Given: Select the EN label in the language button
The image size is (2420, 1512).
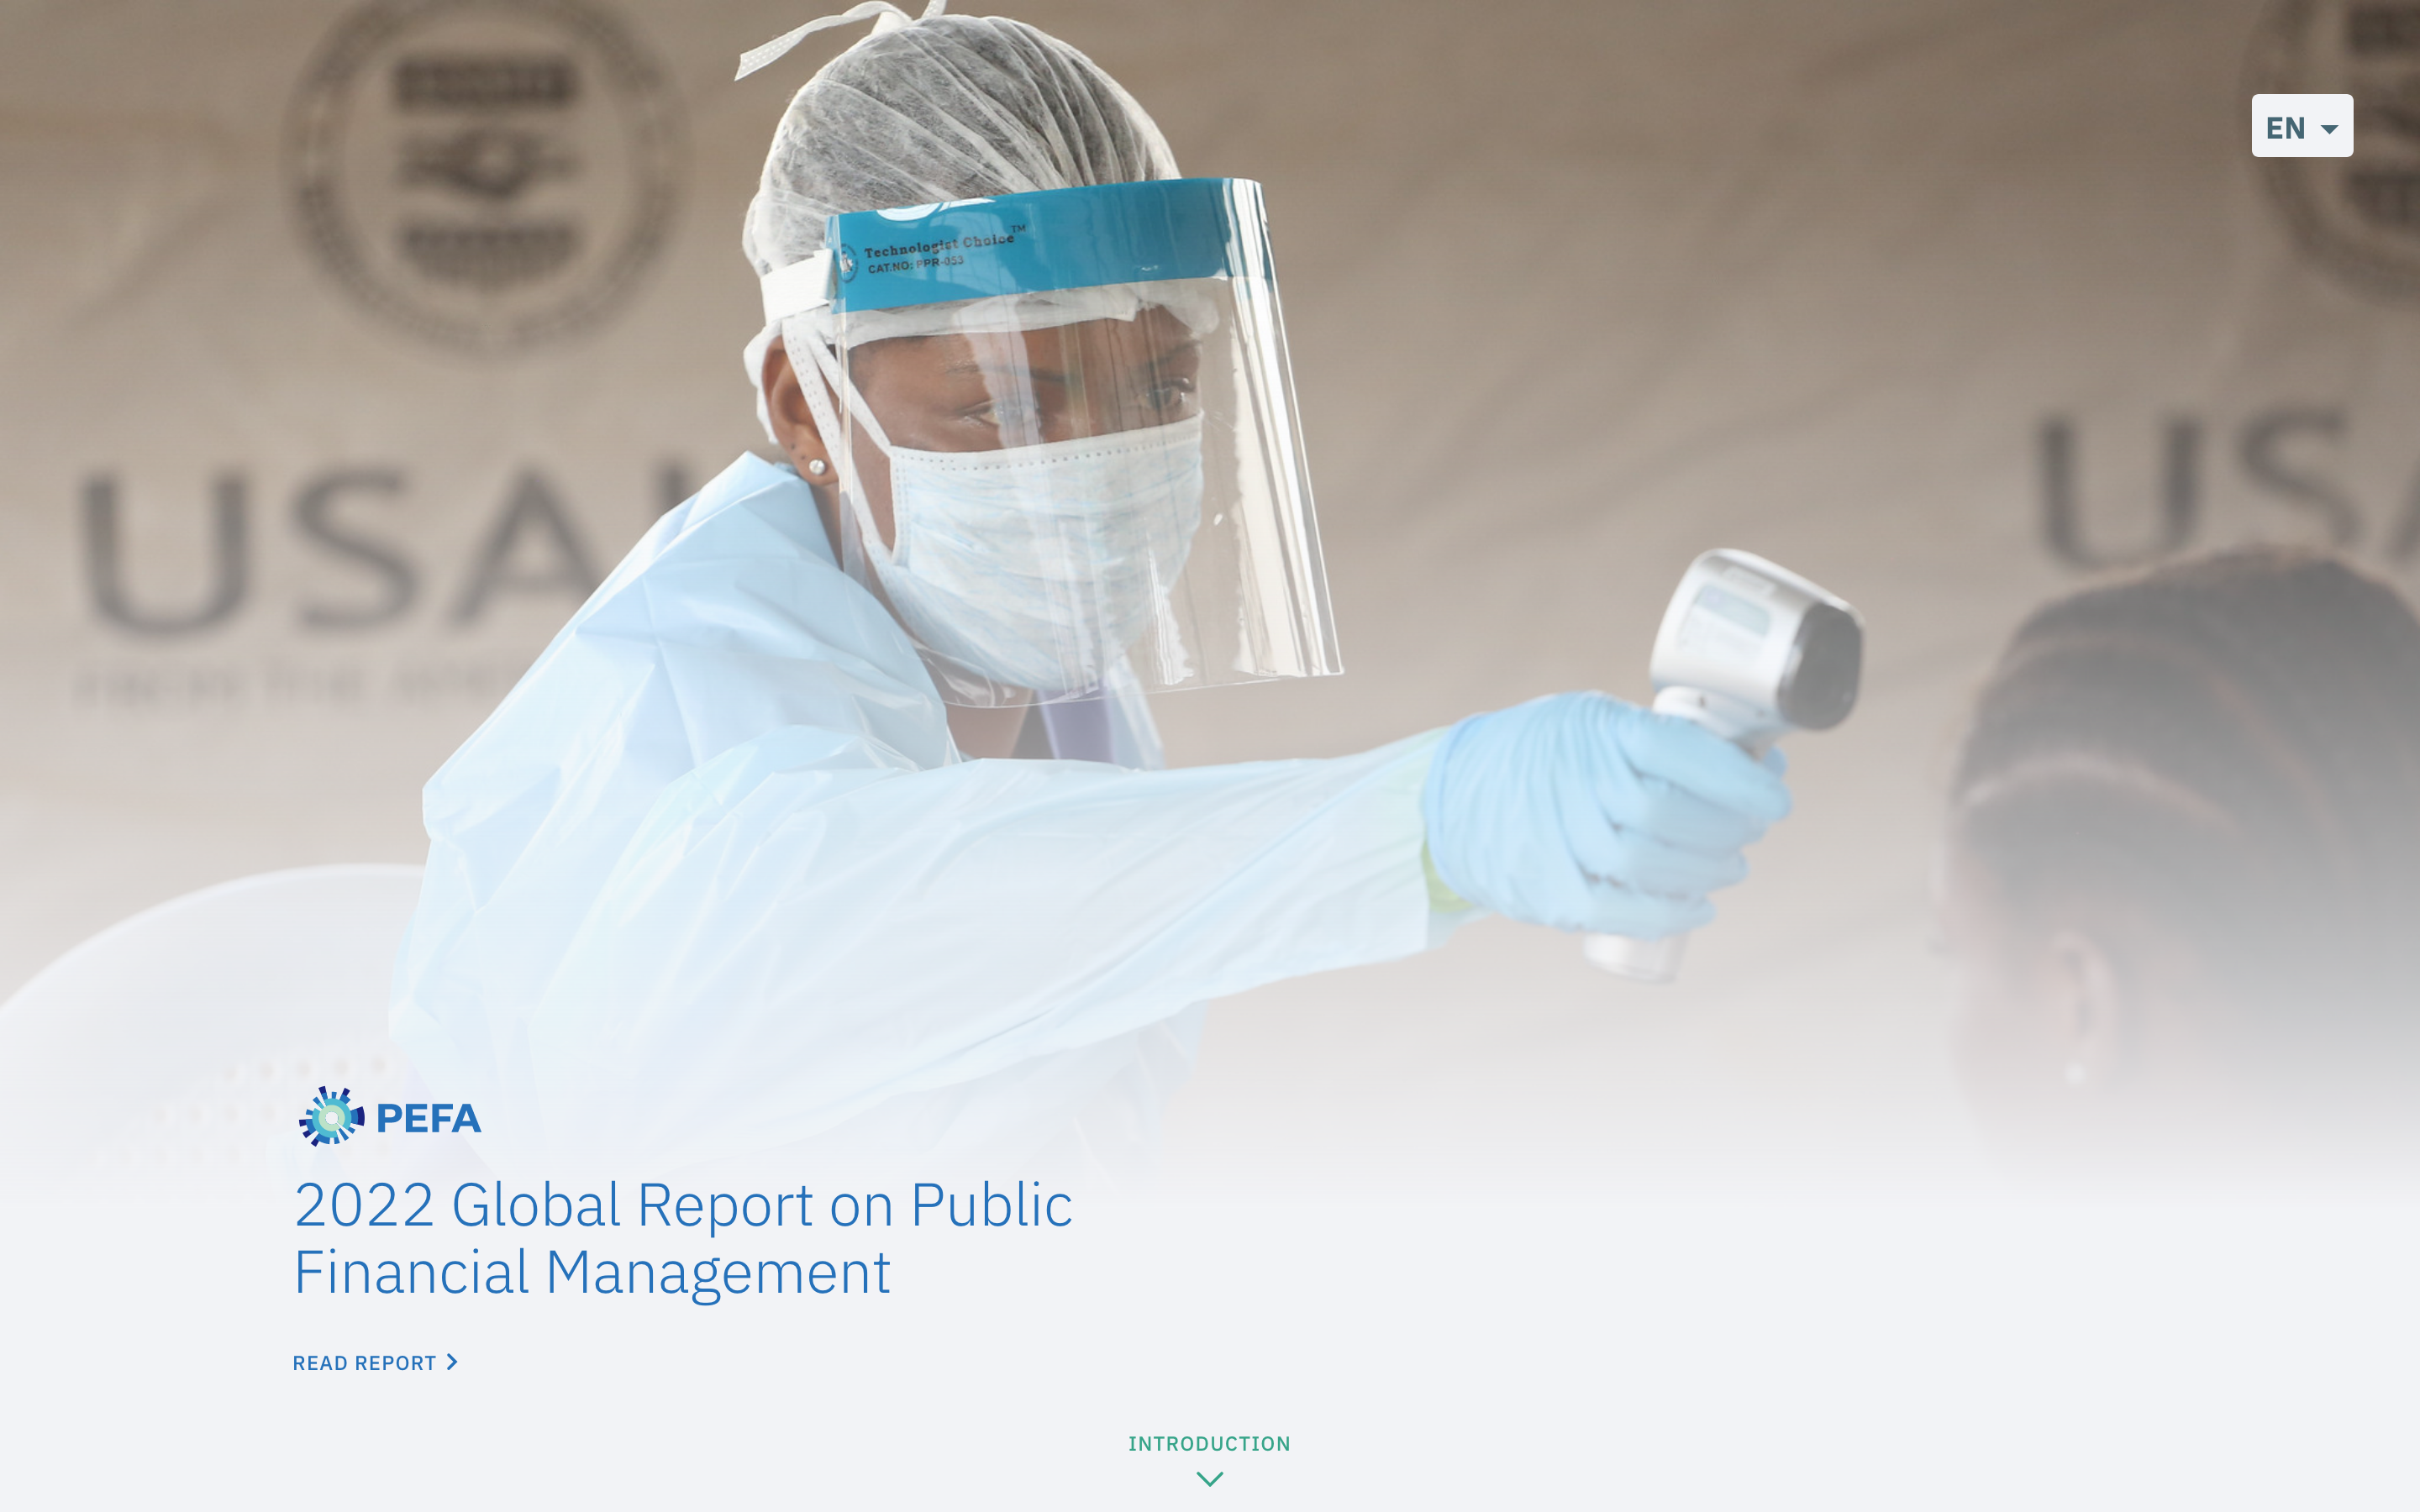Looking at the screenshot, I should pos(2285,125).
